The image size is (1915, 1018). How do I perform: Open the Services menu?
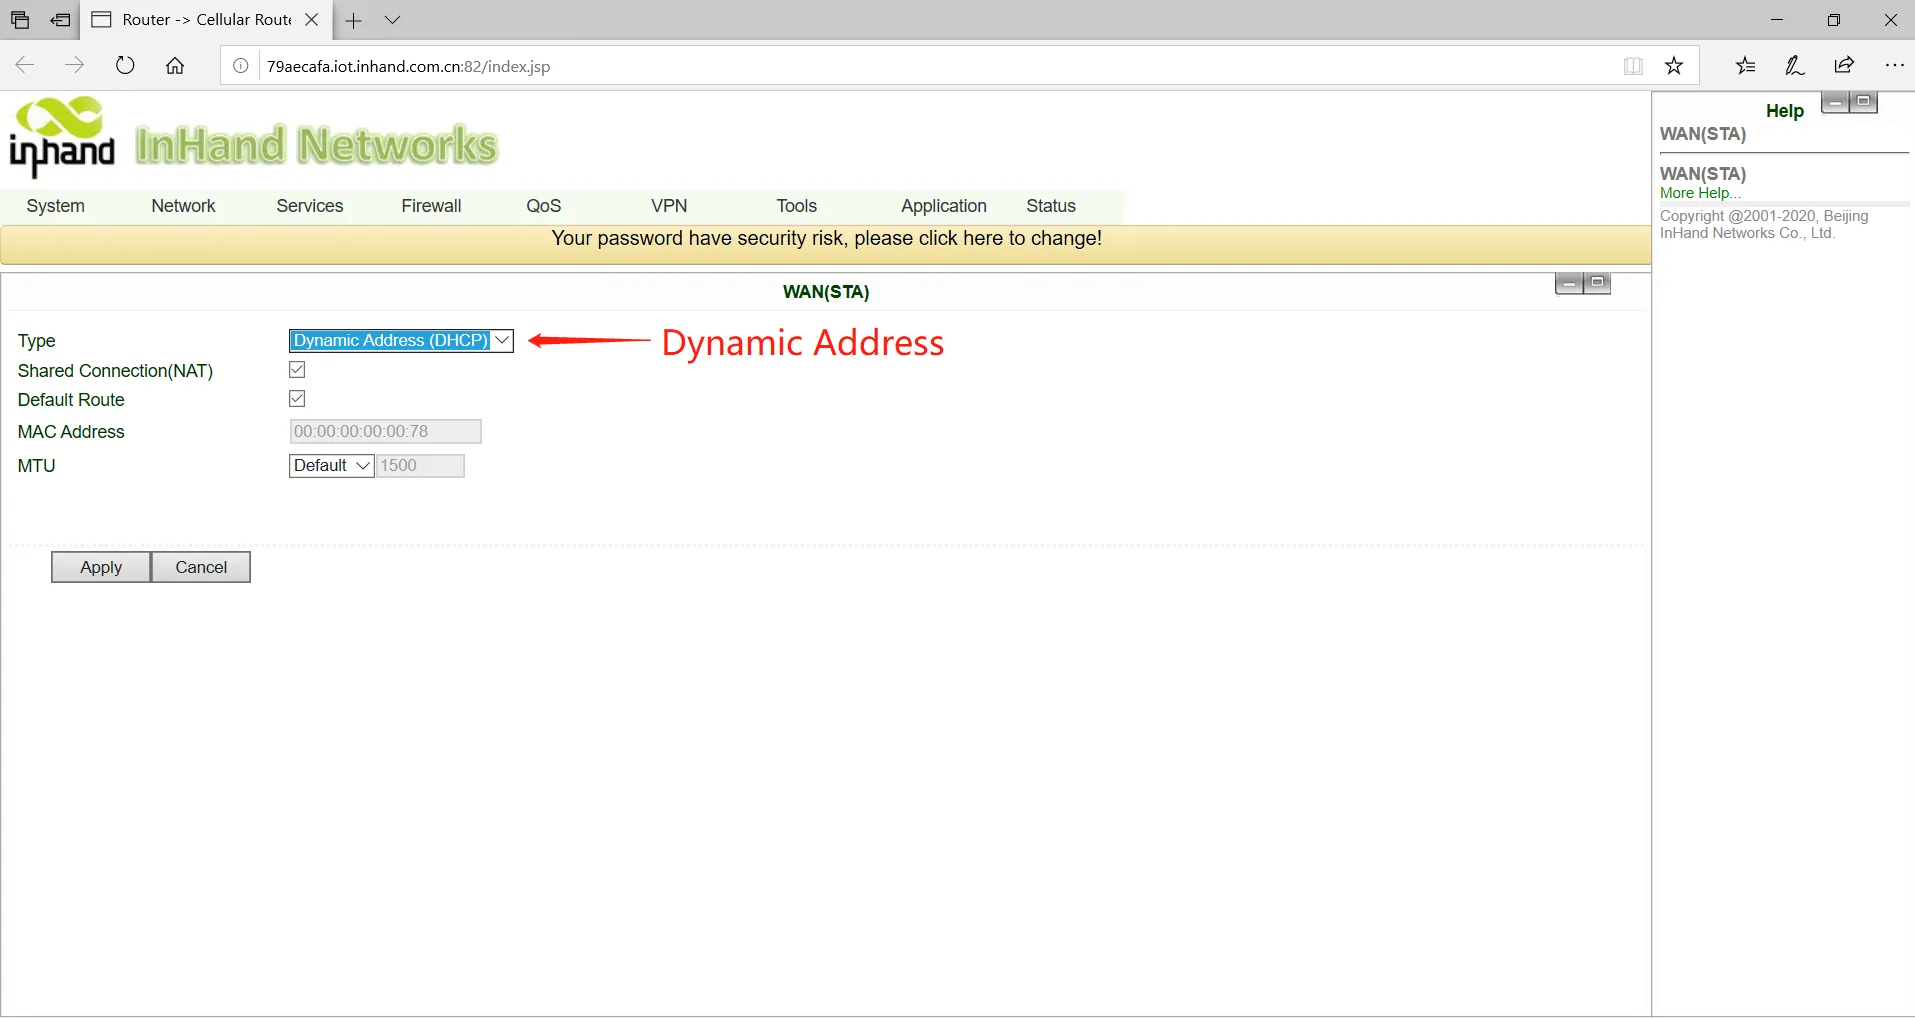310,206
